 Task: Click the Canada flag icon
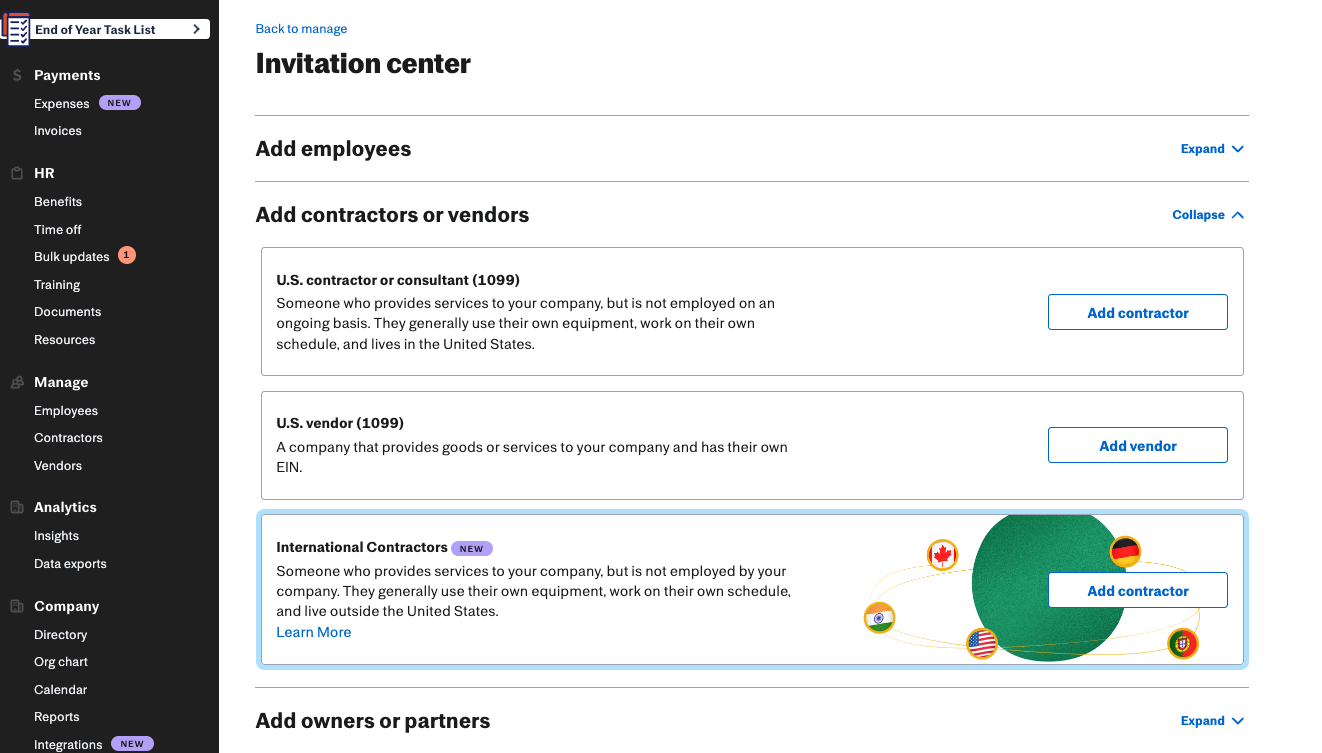[942, 555]
